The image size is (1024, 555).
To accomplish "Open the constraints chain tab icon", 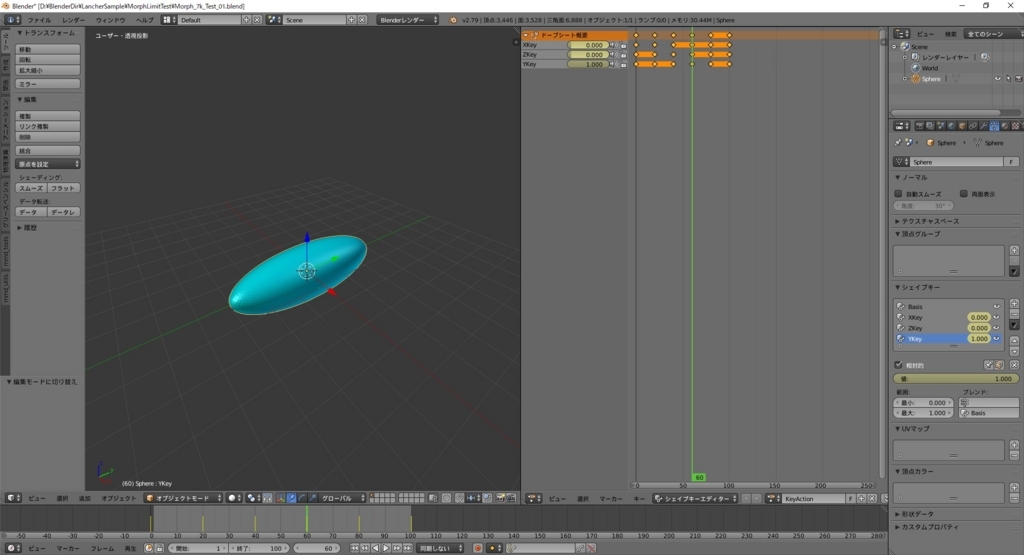I will [972, 126].
